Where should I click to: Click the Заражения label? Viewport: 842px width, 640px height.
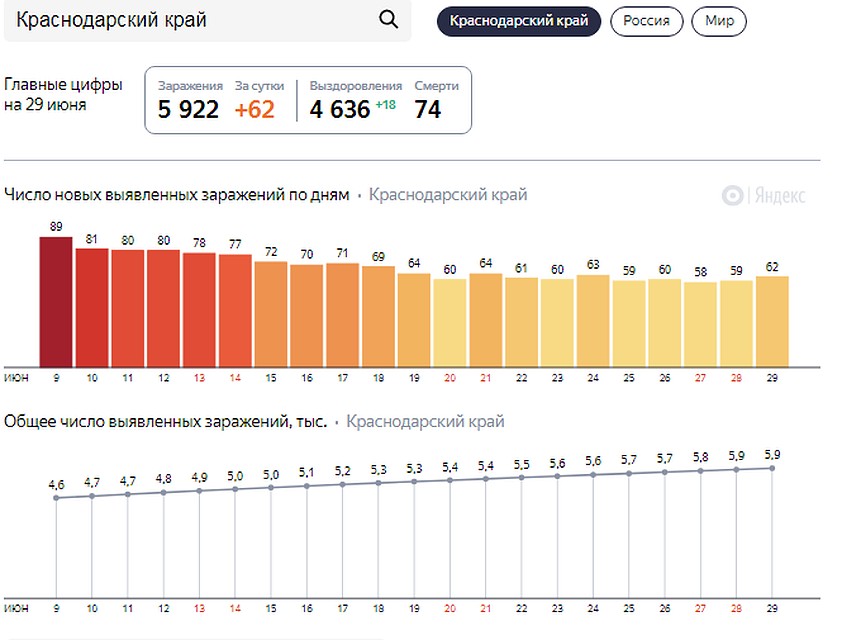click(190, 86)
